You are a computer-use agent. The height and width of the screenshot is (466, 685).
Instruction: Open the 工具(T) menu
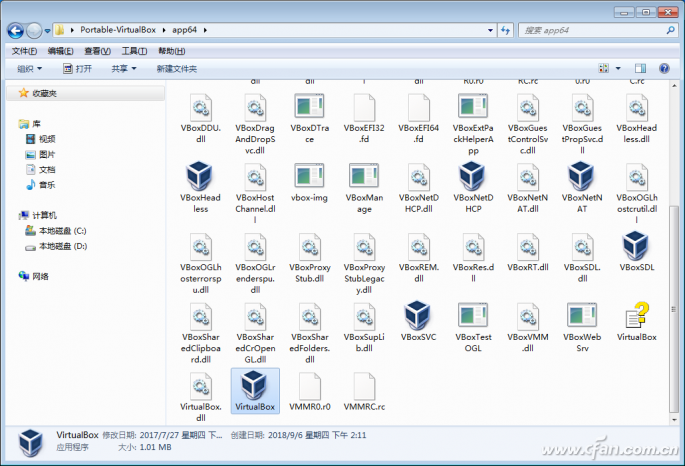[134, 51]
